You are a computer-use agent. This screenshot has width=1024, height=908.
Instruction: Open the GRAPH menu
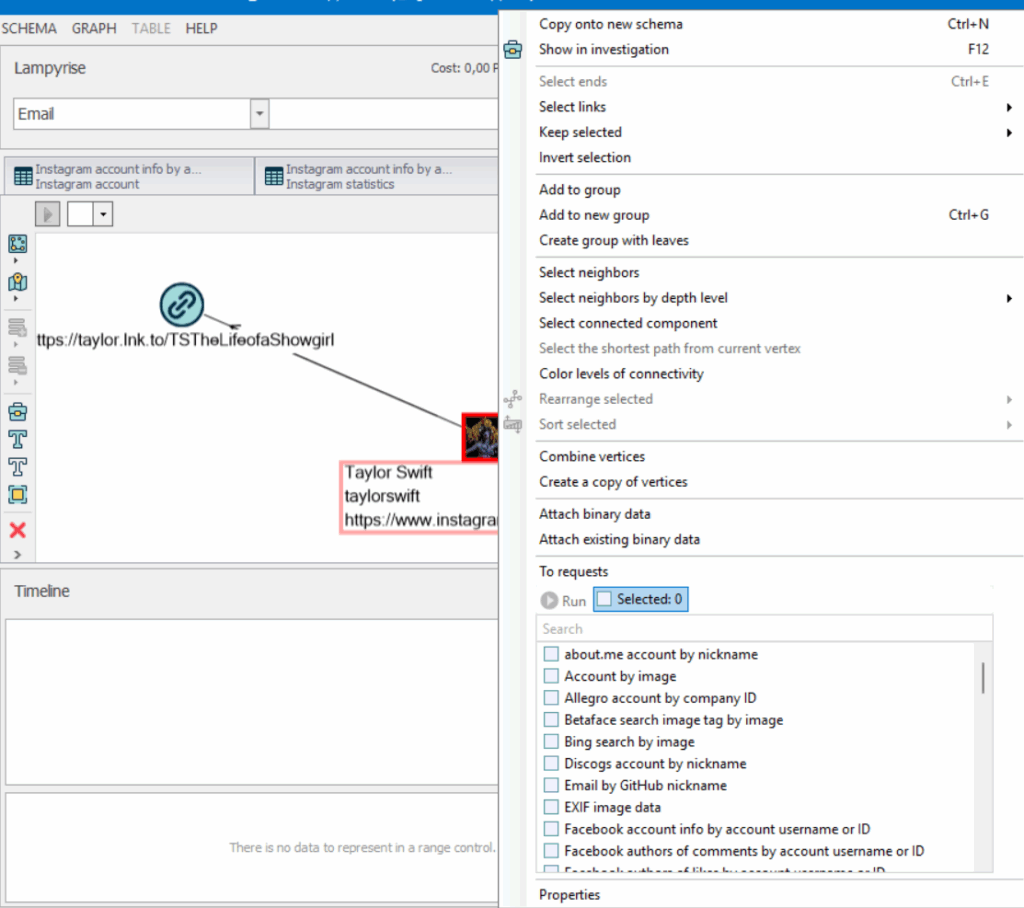point(94,28)
